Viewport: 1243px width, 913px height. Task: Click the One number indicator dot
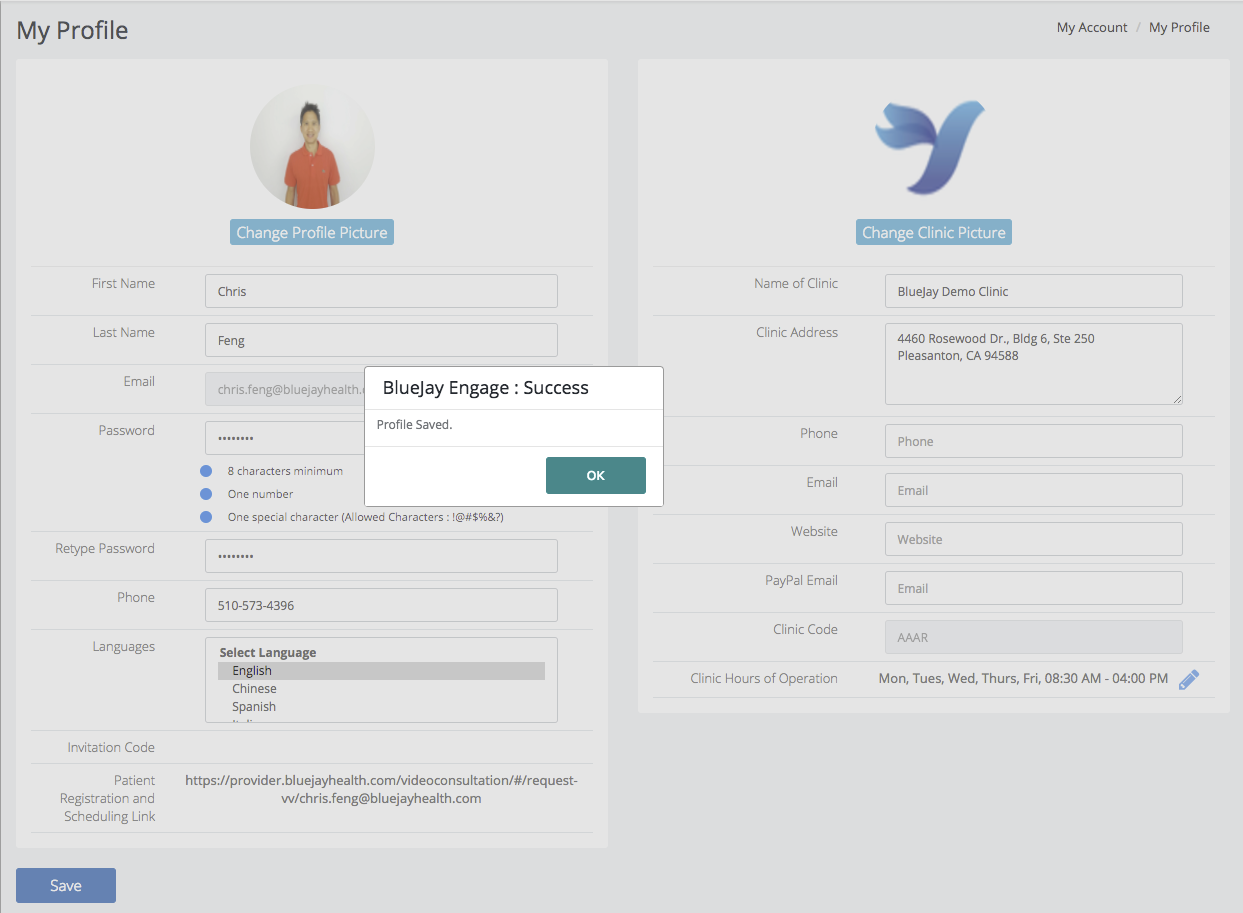pos(206,494)
